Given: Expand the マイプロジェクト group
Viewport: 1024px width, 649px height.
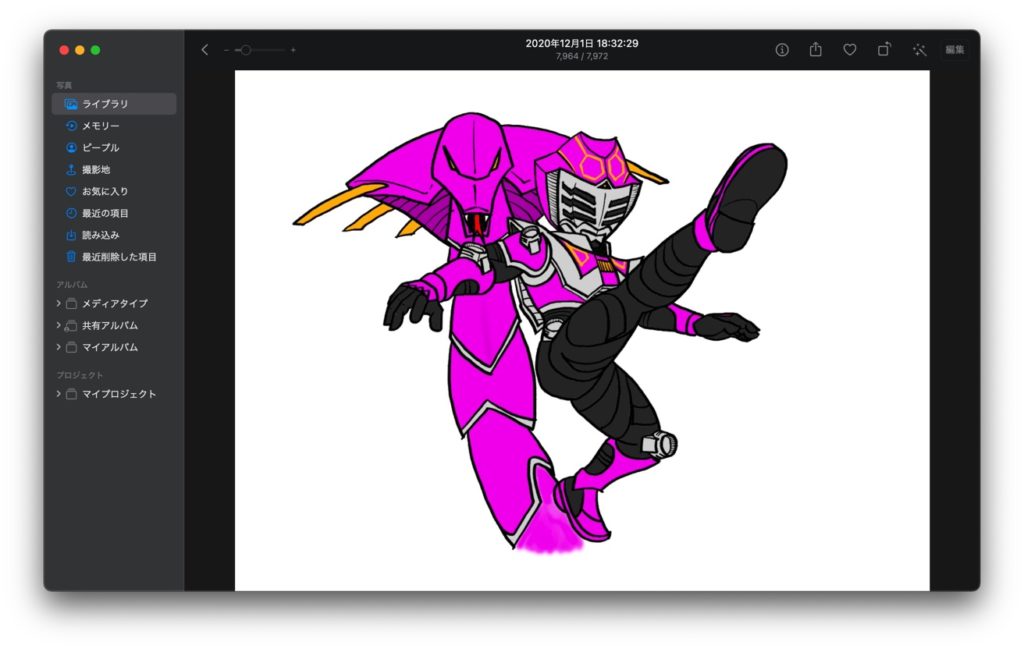Looking at the screenshot, I should pos(58,394).
